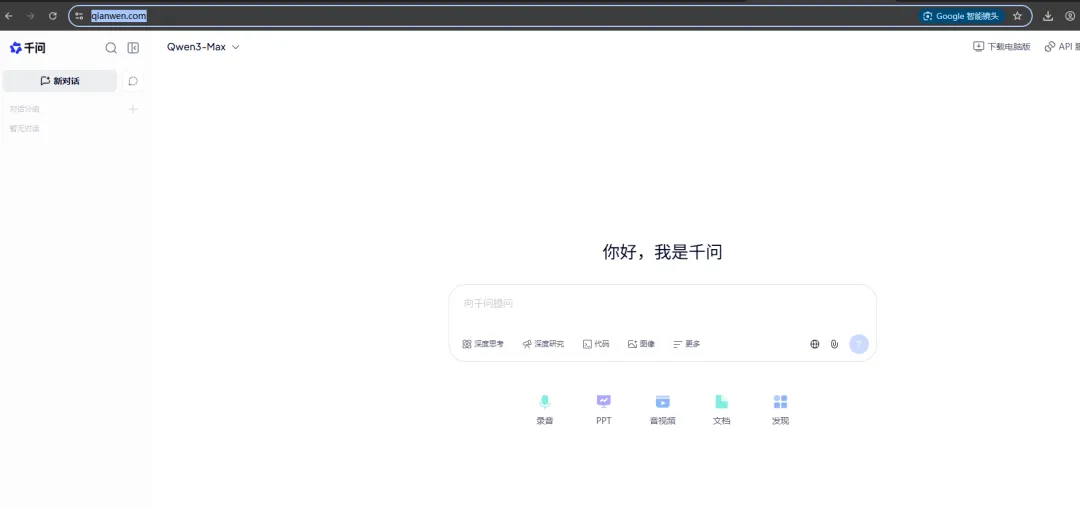
Task: Open the 录音 microphone shortcut
Action: 545,410
